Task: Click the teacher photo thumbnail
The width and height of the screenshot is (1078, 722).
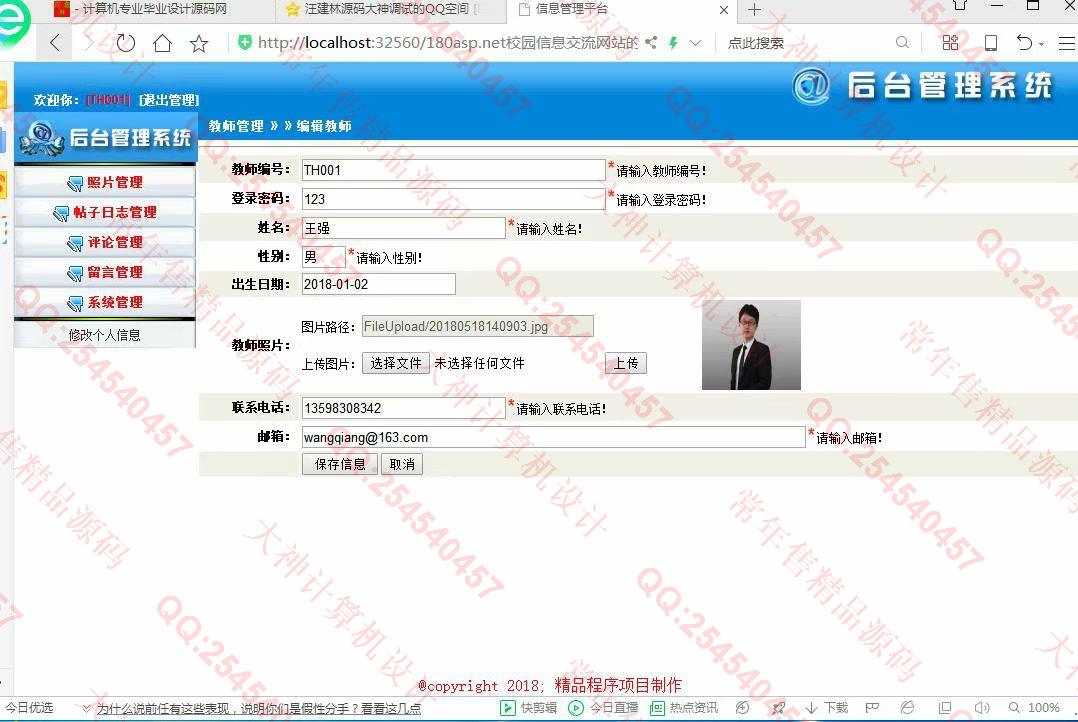Action: [x=751, y=345]
